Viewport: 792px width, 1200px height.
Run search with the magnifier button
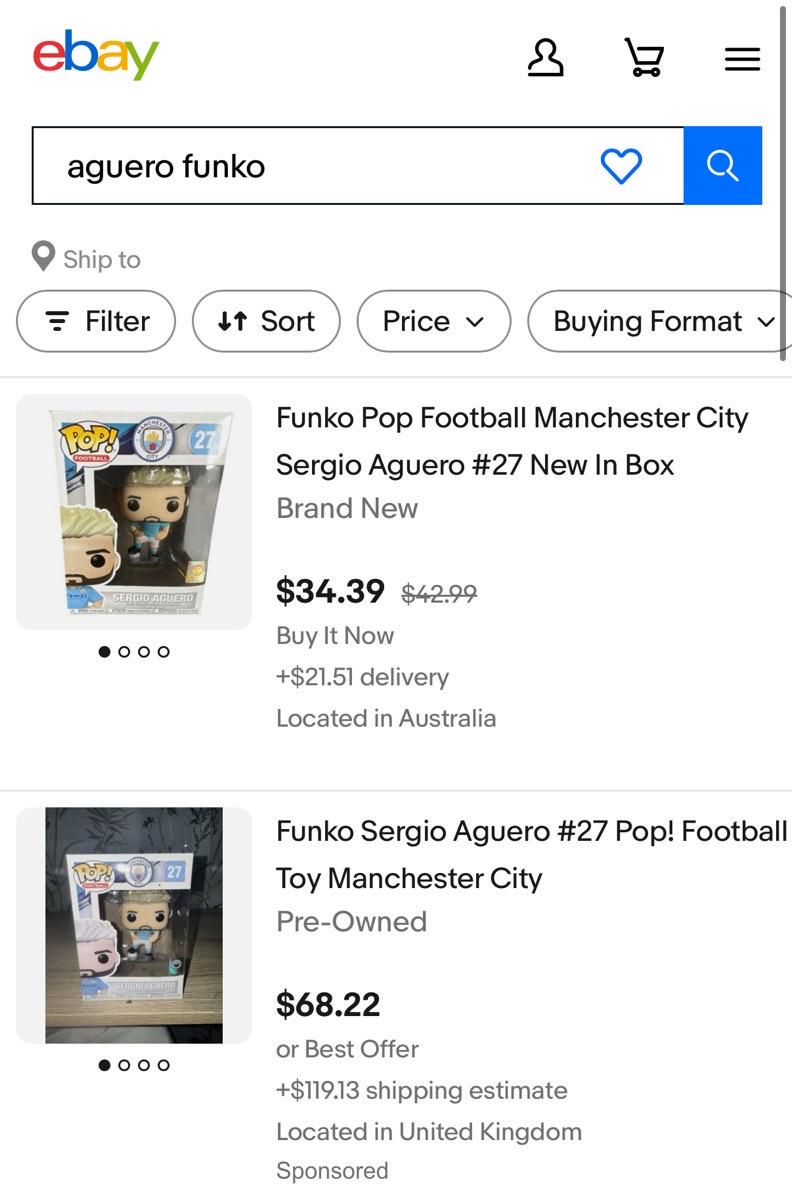722,165
